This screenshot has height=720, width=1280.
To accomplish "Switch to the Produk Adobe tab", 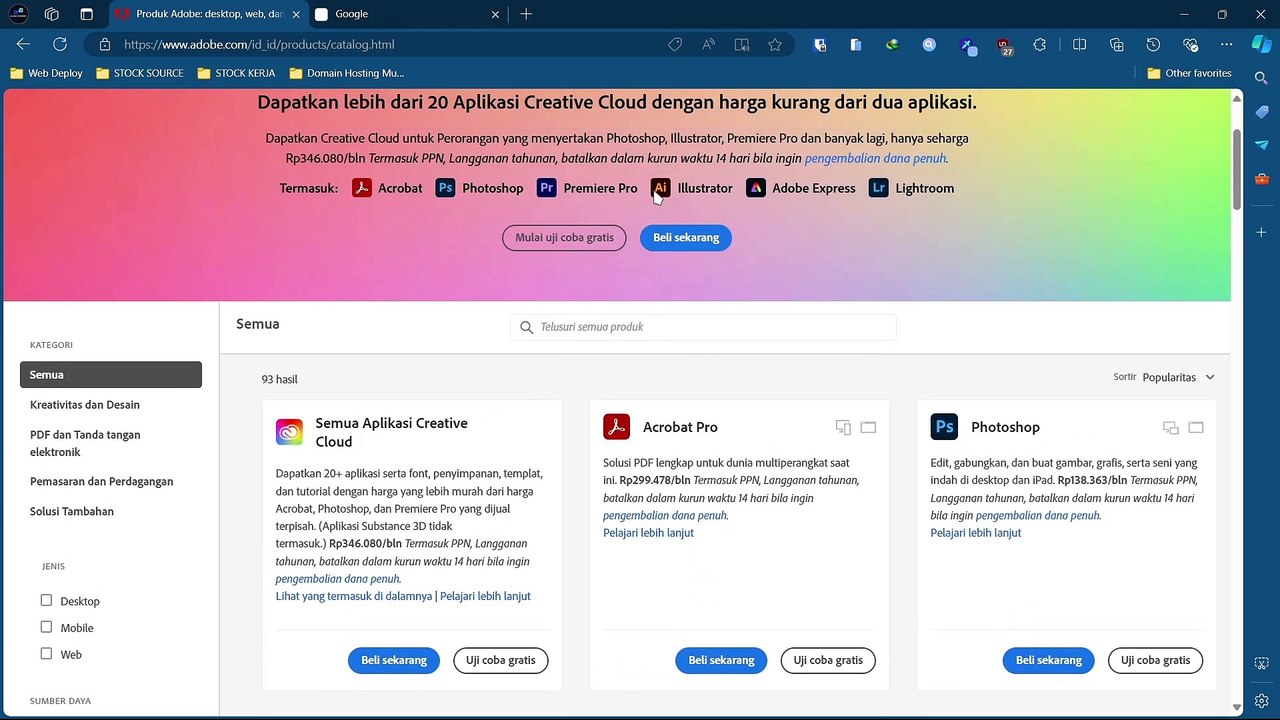I will tap(206, 14).
